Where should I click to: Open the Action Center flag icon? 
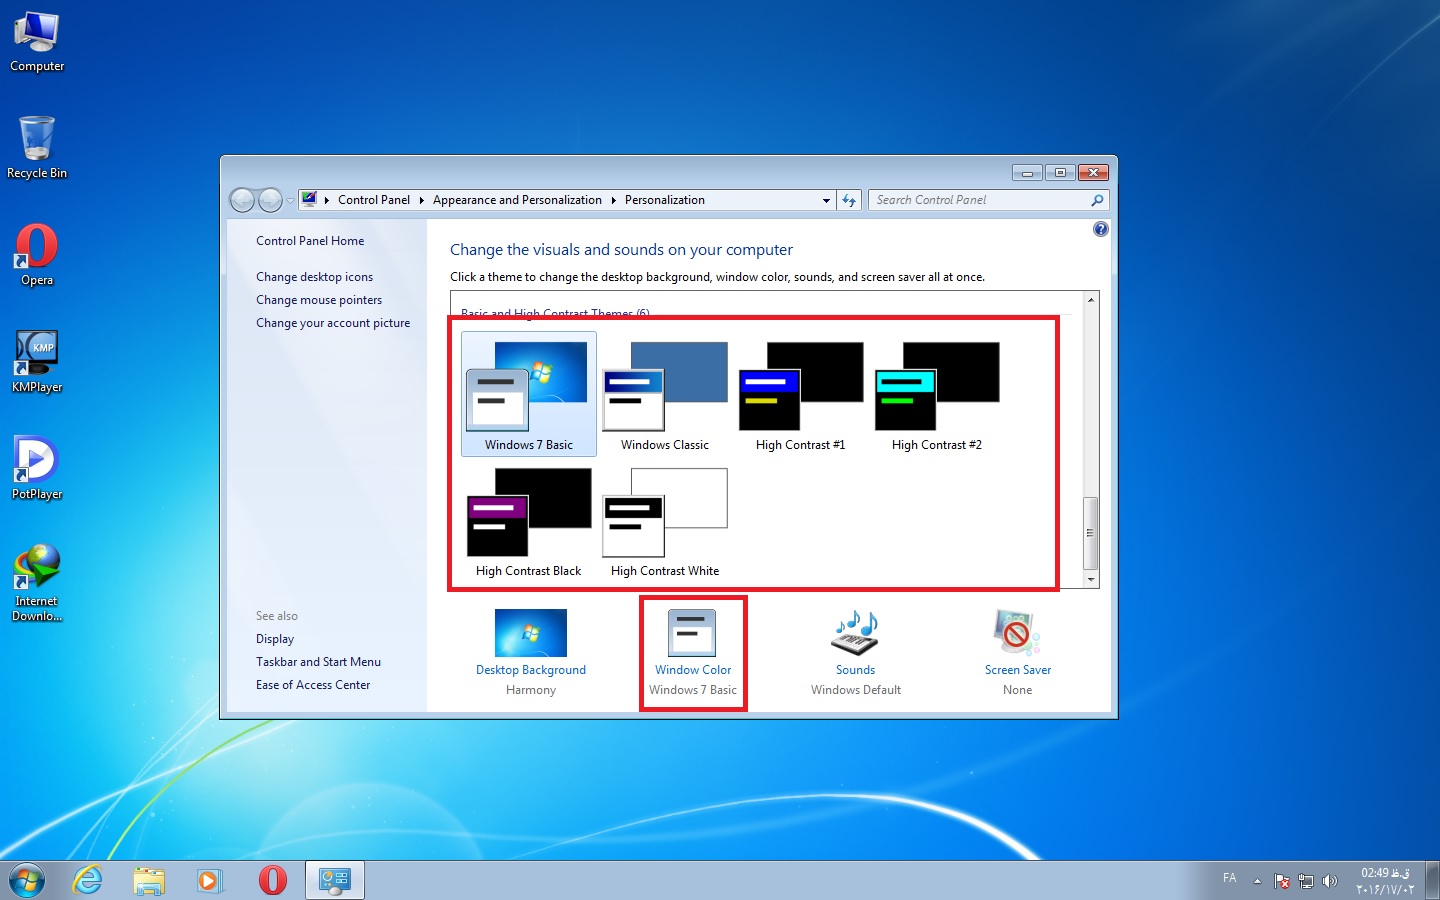tap(1282, 881)
